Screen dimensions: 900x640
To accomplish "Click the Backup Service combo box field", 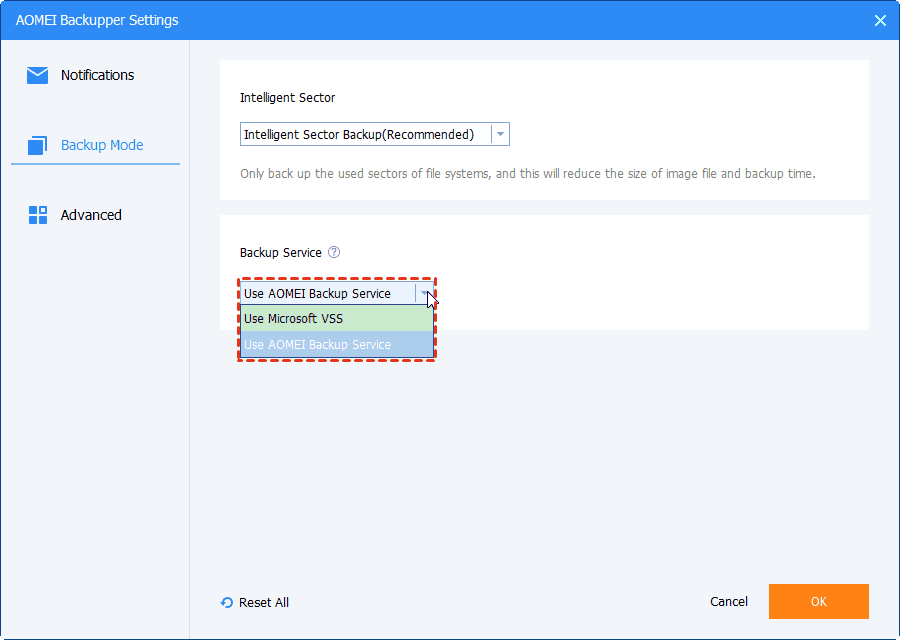I will tap(327, 294).
